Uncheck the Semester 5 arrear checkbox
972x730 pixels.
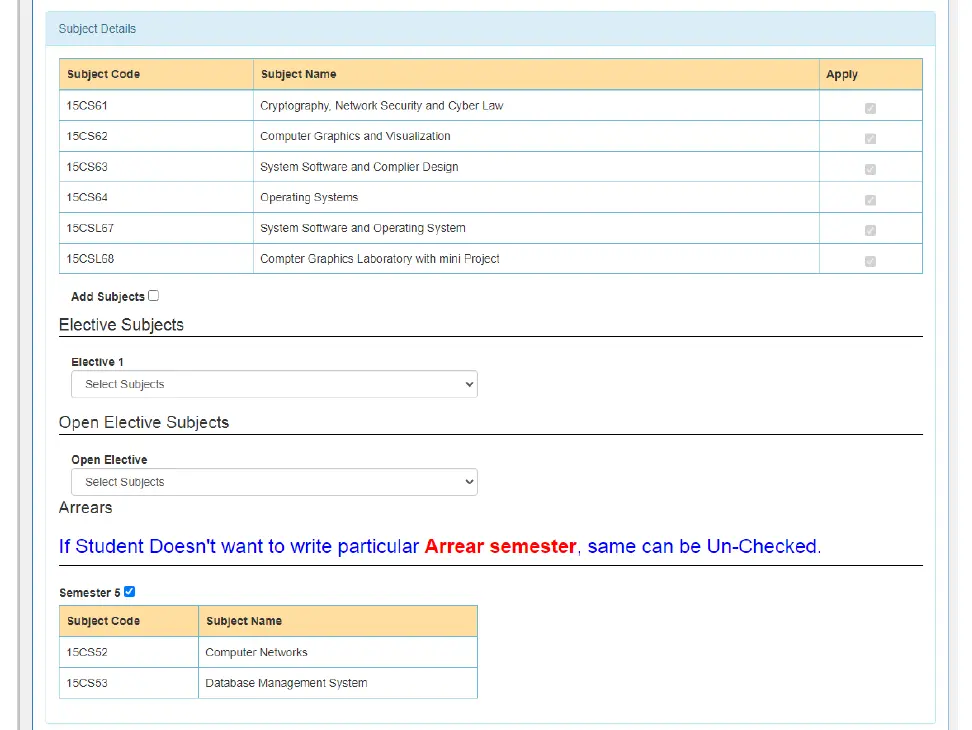[x=130, y=592]
